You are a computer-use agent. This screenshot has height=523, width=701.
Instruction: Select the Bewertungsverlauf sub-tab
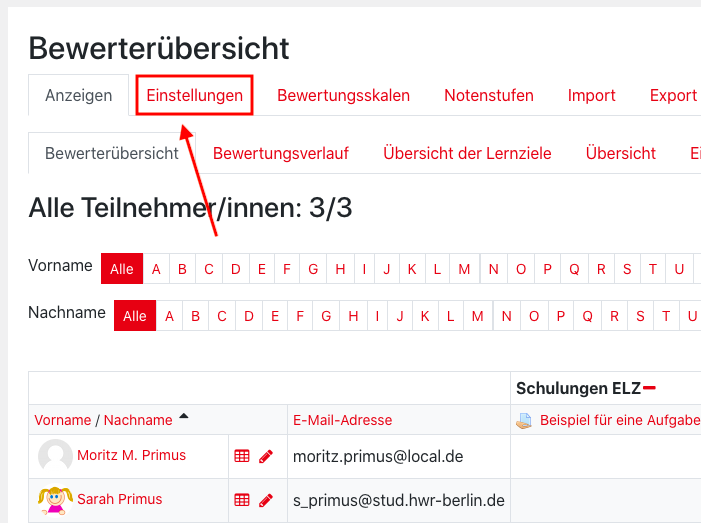[281, 153]
